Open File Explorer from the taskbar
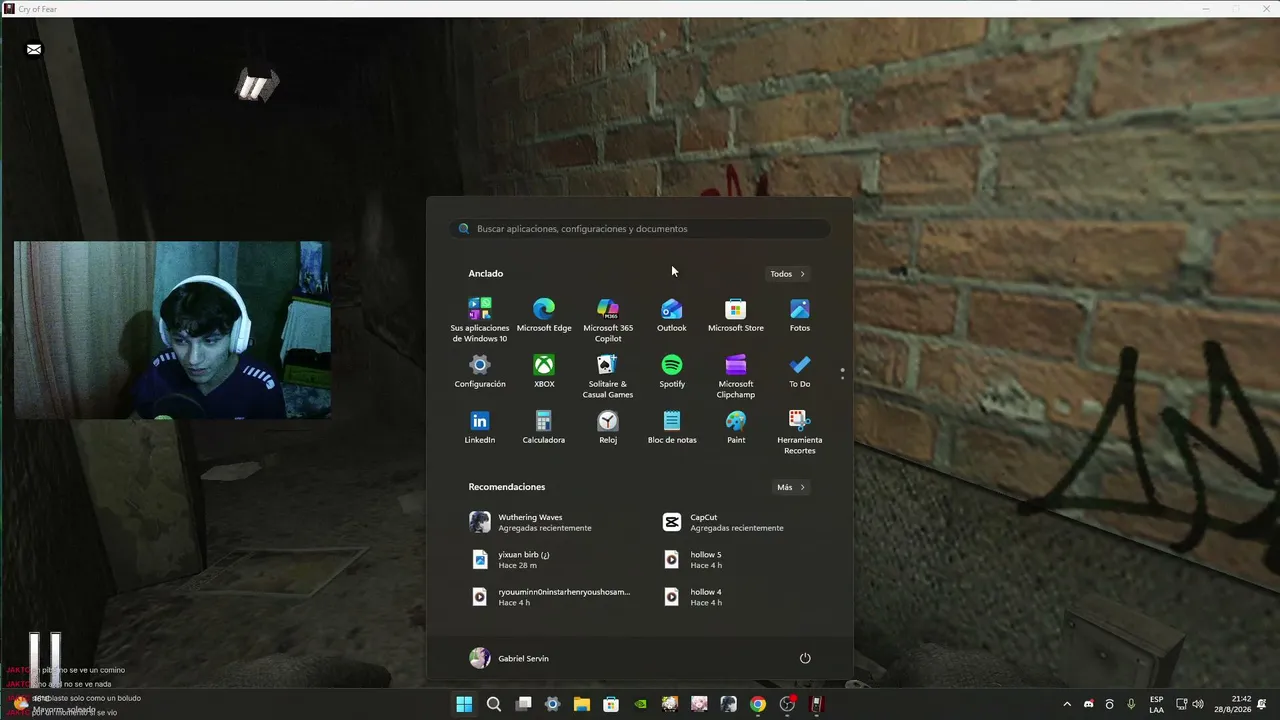This screenshot has height=720, width=1280. 581,704
